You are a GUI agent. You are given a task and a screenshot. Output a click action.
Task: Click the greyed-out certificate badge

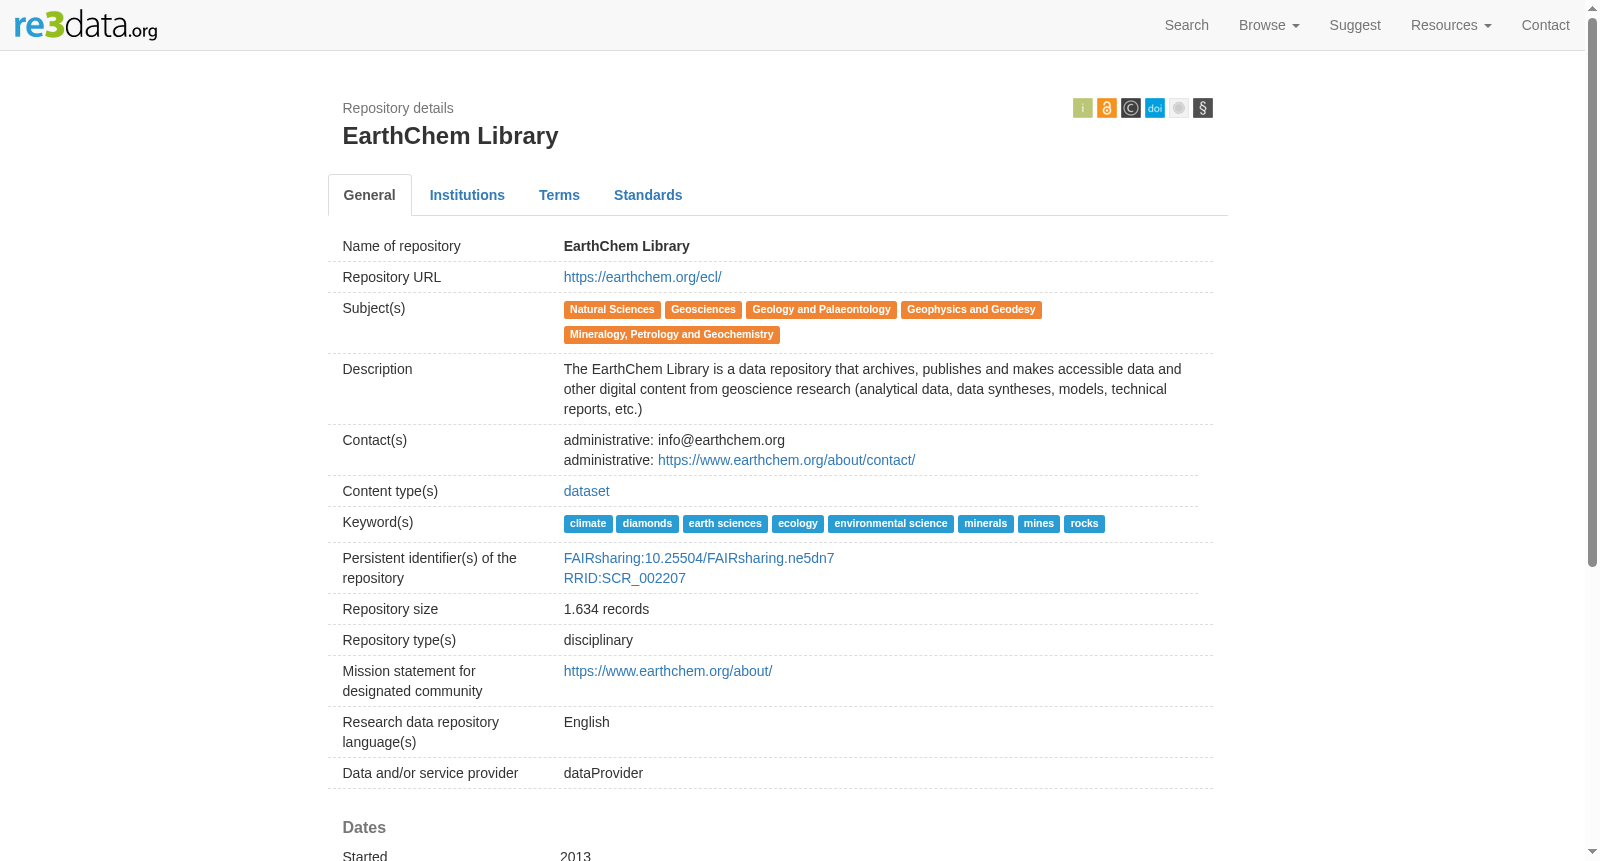point(1179,108)
